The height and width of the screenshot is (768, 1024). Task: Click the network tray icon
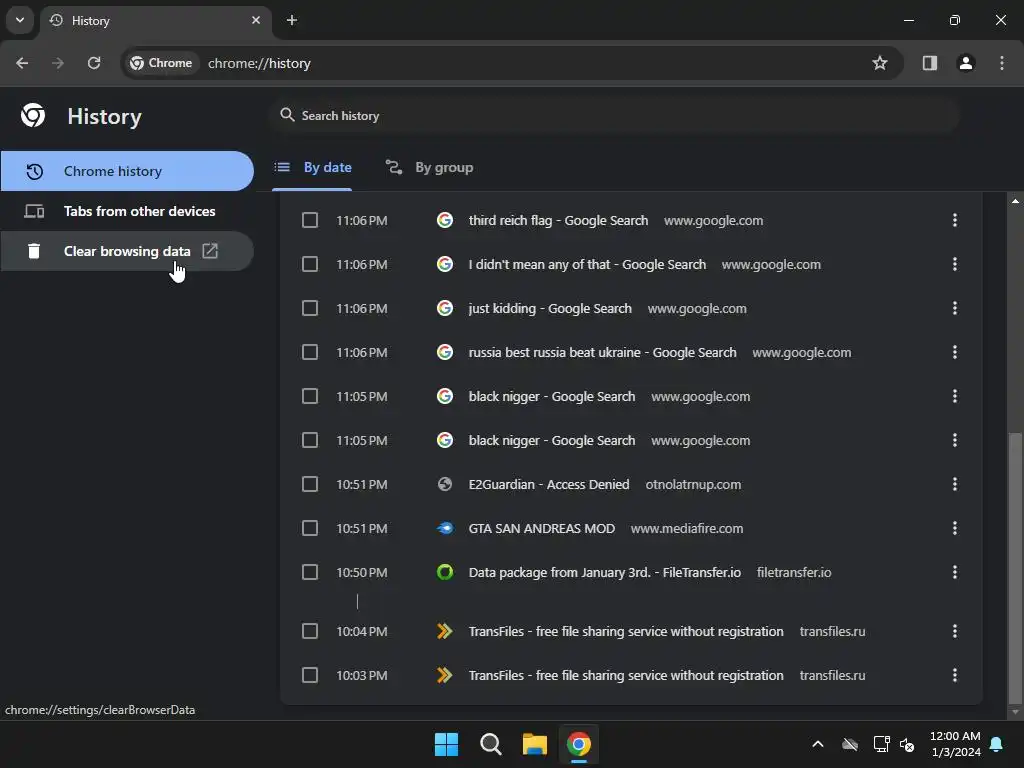pyautogui.click(x=881, y=744)
